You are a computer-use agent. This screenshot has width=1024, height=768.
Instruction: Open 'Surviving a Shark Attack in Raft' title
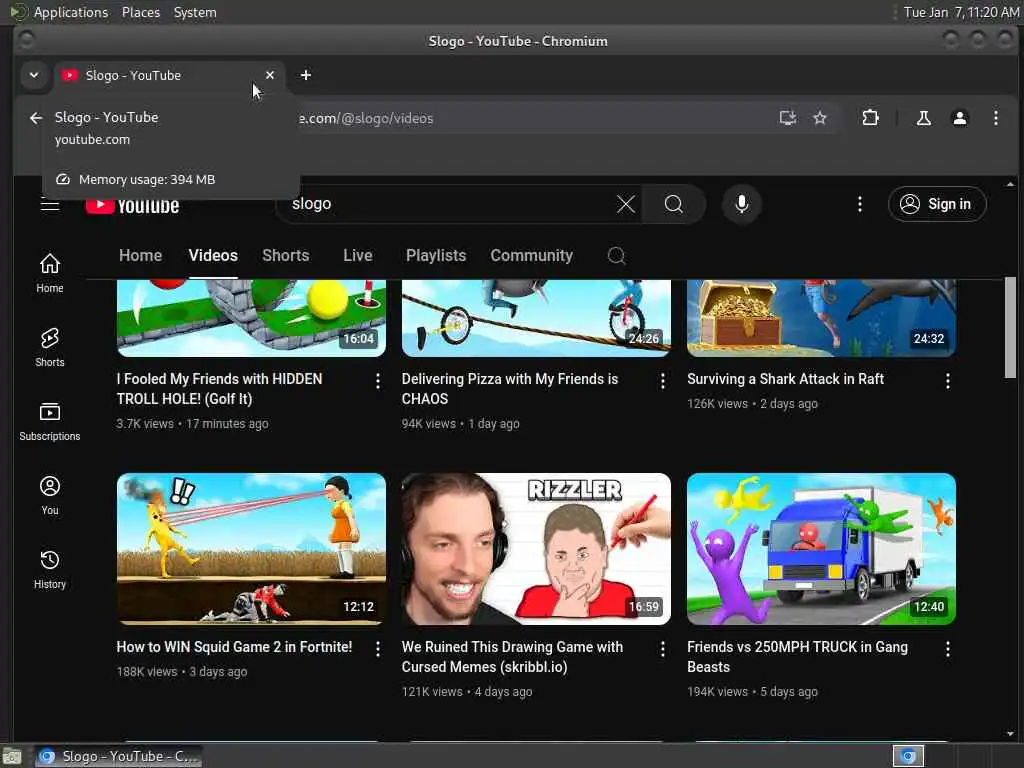[785, 379]
